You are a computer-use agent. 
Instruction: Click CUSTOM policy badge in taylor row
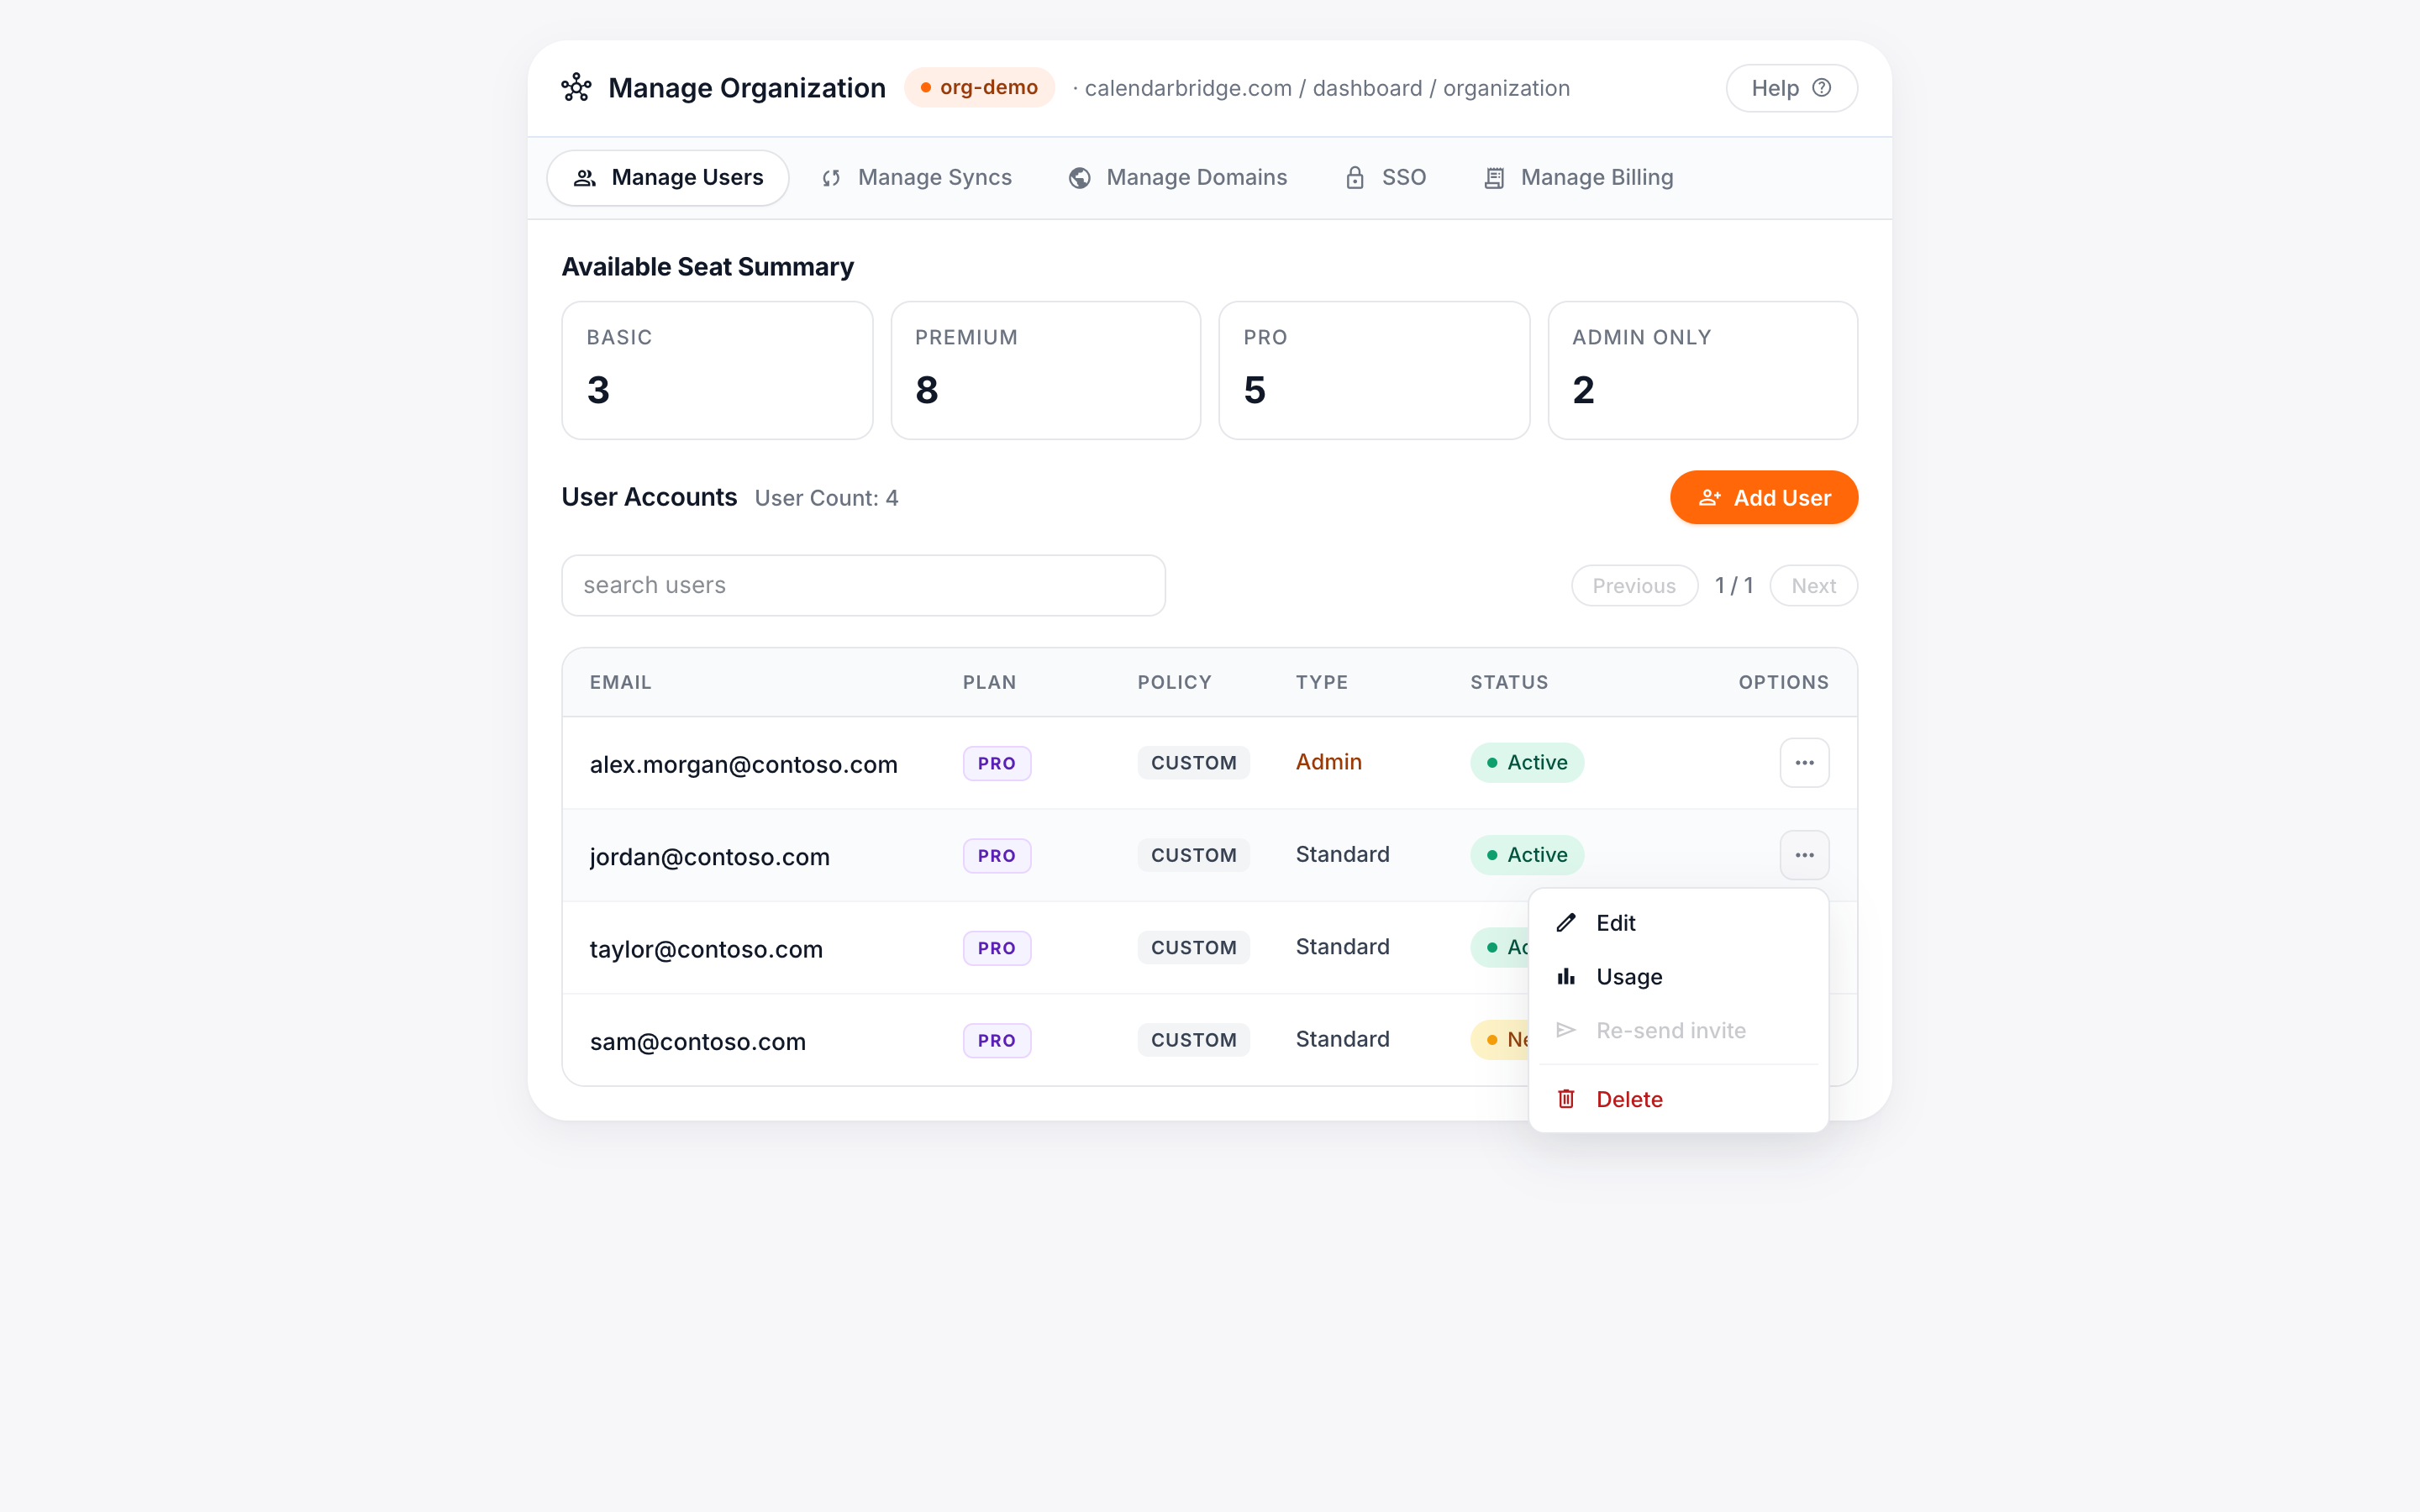(x=1193, y=948)
